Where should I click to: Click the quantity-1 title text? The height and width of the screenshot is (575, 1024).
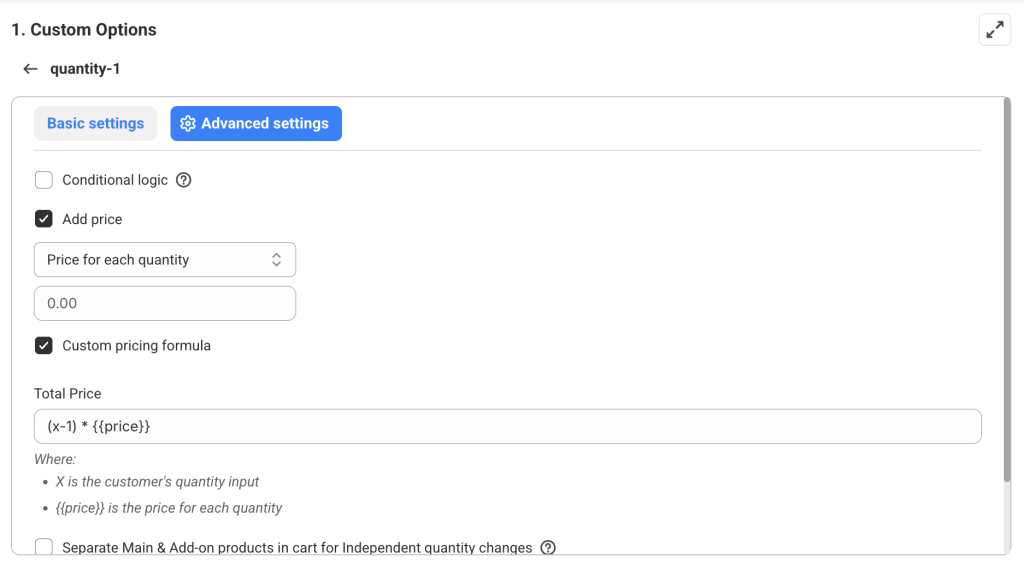click(x=85, y=69)
